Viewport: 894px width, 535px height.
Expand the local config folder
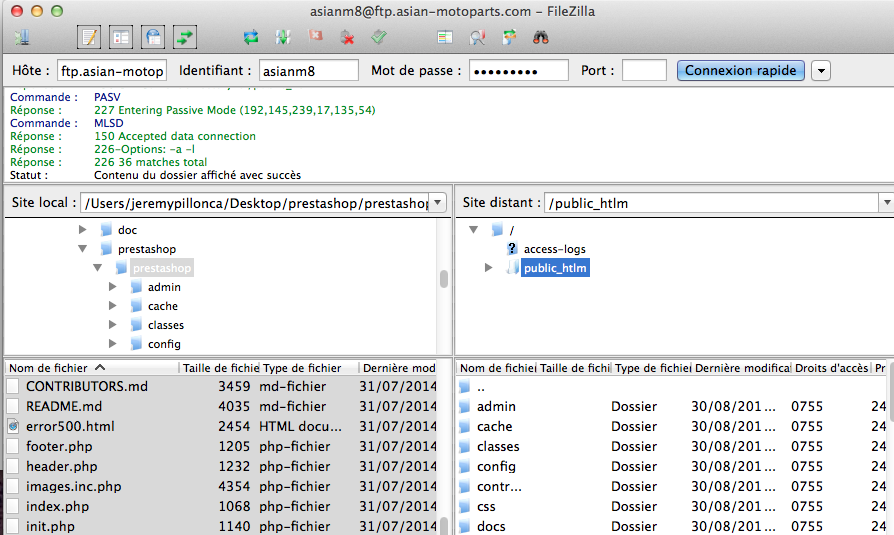click(112, 344)
